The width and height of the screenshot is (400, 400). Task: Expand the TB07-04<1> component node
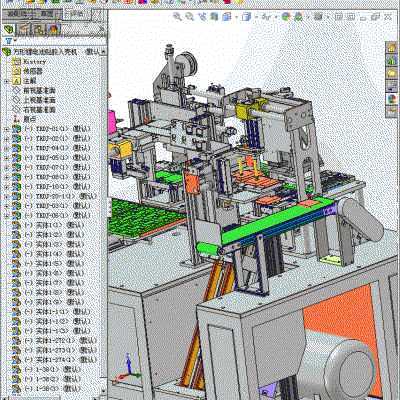pyautogui.click(x=6, y=148)
